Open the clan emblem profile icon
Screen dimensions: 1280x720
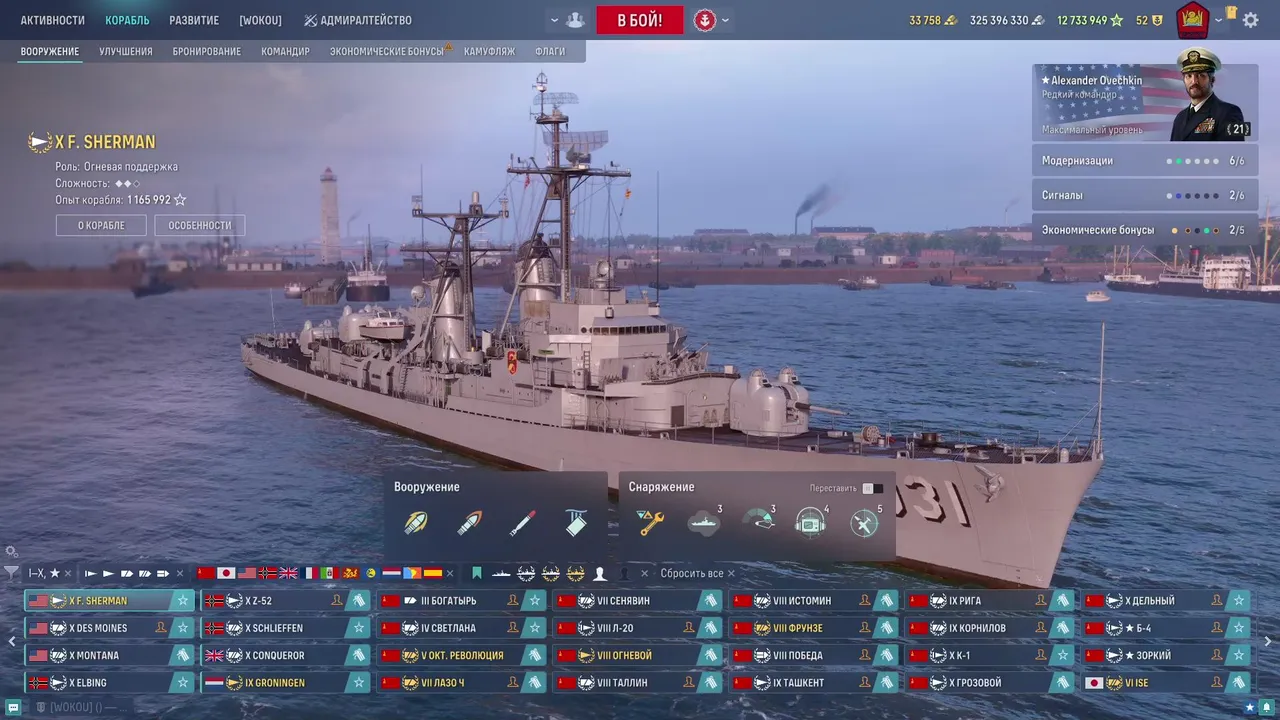click(x=1192, y=19)
